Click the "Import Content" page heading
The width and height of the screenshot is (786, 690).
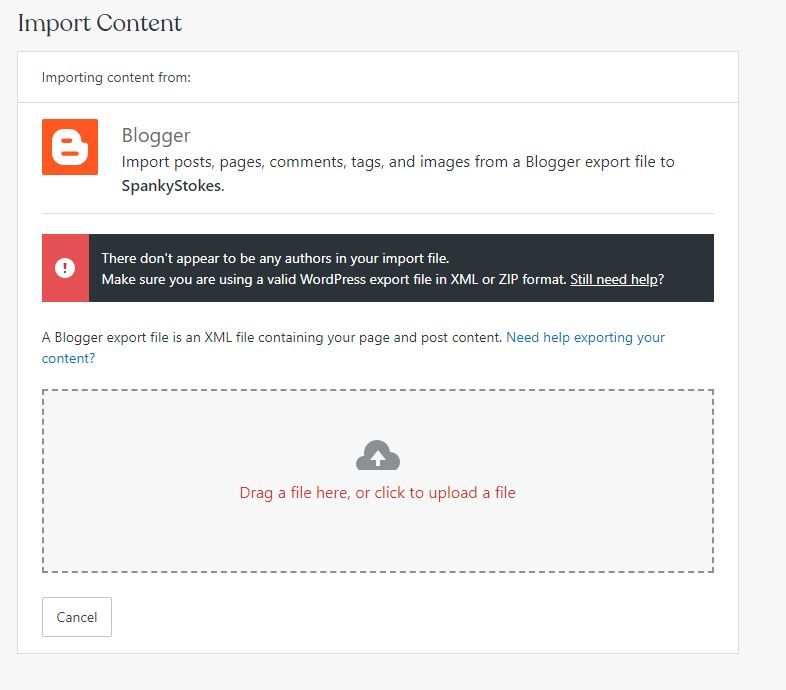coord(100,23)
